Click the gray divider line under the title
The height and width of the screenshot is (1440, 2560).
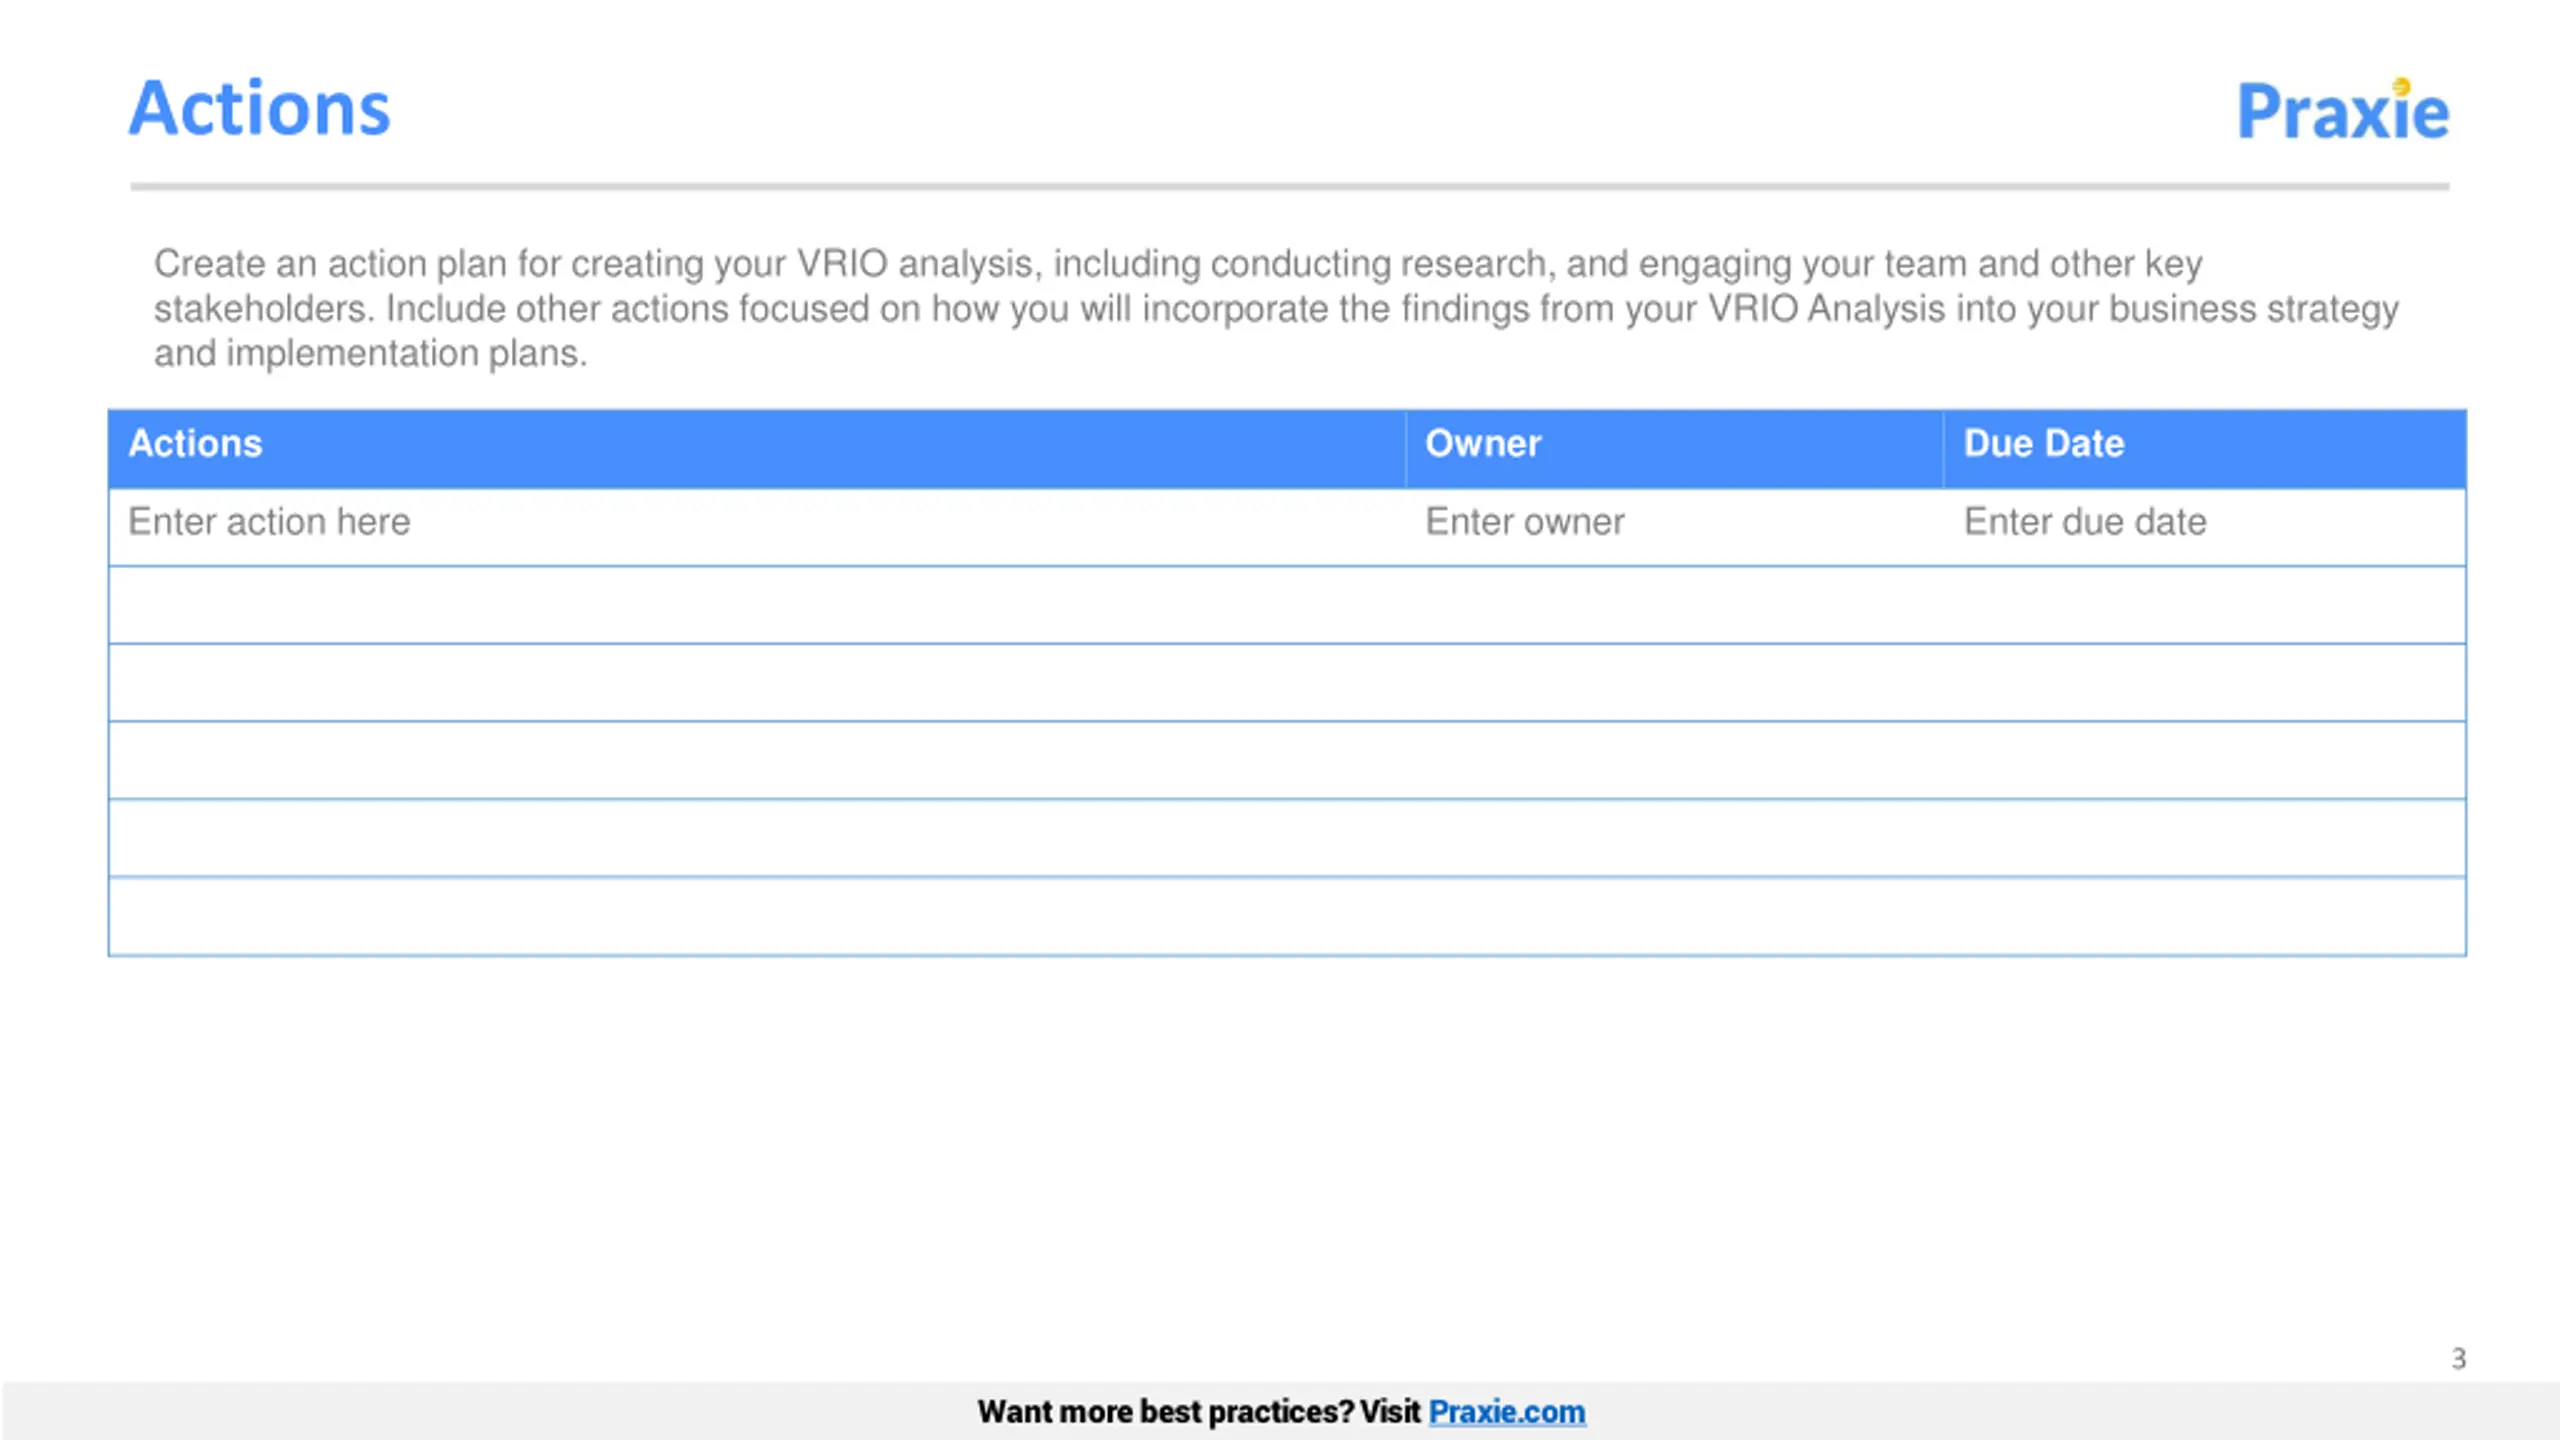coord(1288,187)
